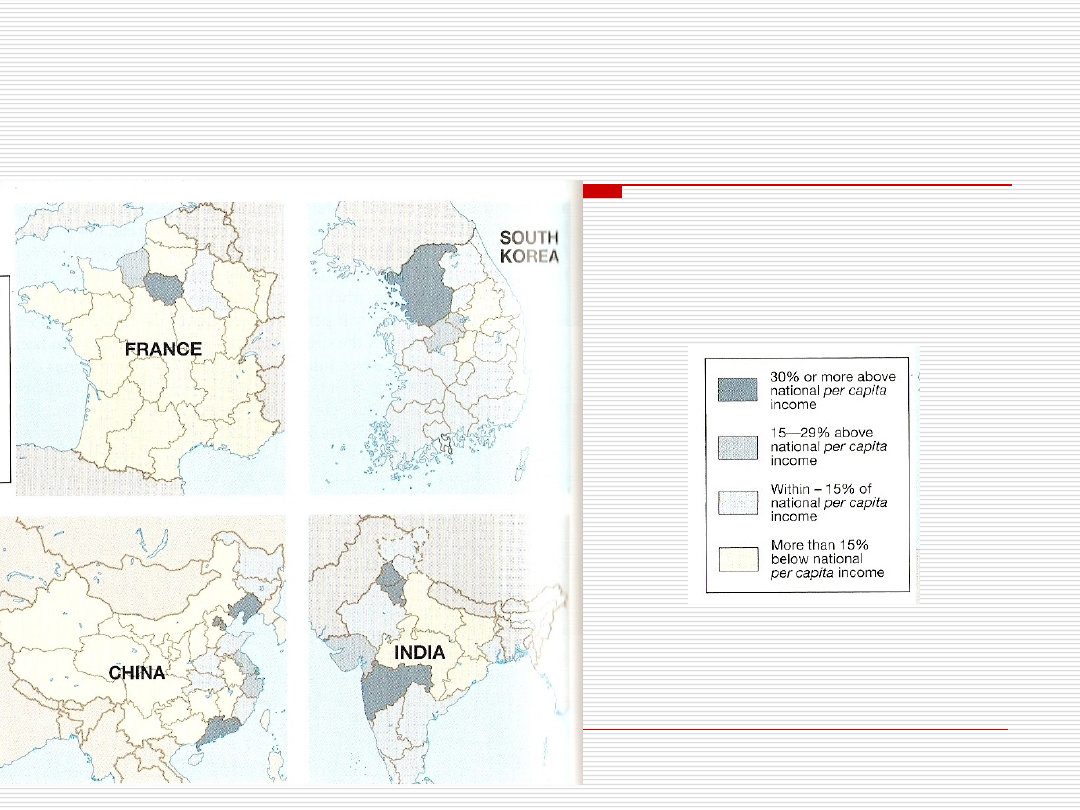Select the "Within – 15%" legend swatch

(x=739, y=503)
